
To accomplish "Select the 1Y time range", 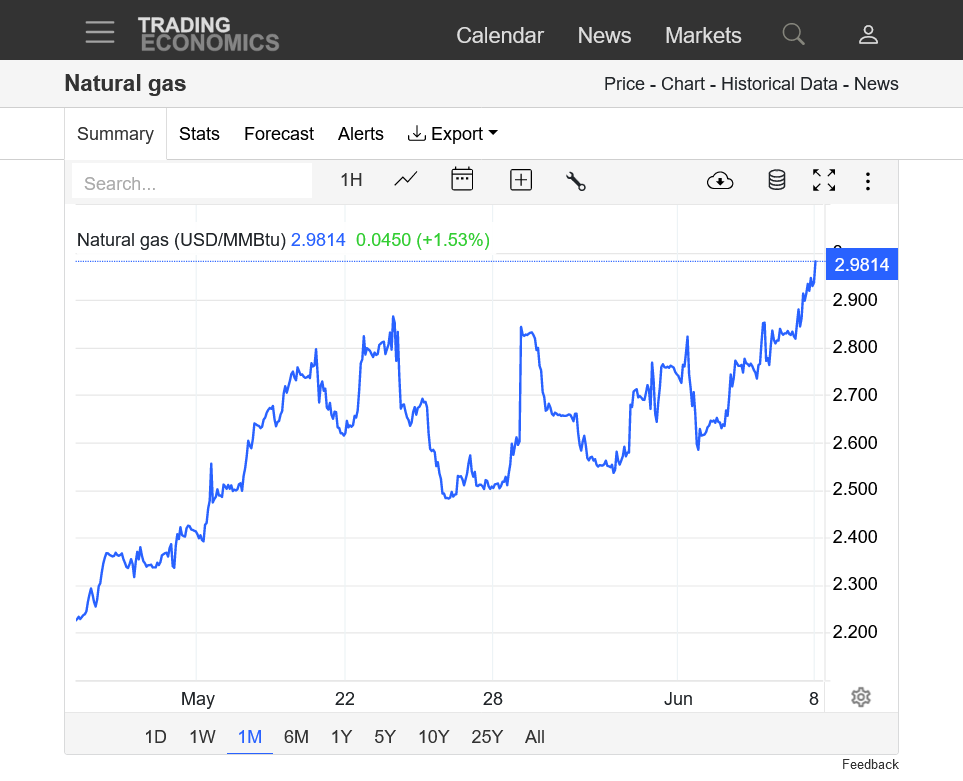I will click(341, 737).
